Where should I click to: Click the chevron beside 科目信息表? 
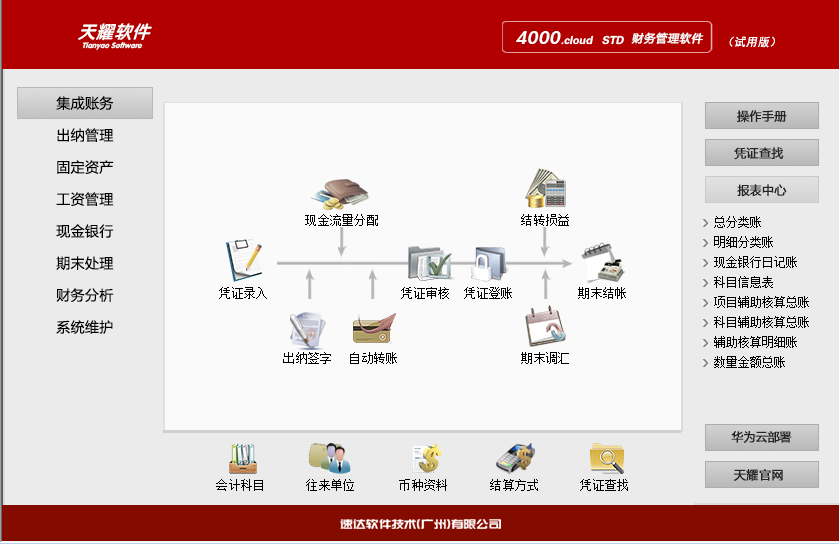(705, 283)
